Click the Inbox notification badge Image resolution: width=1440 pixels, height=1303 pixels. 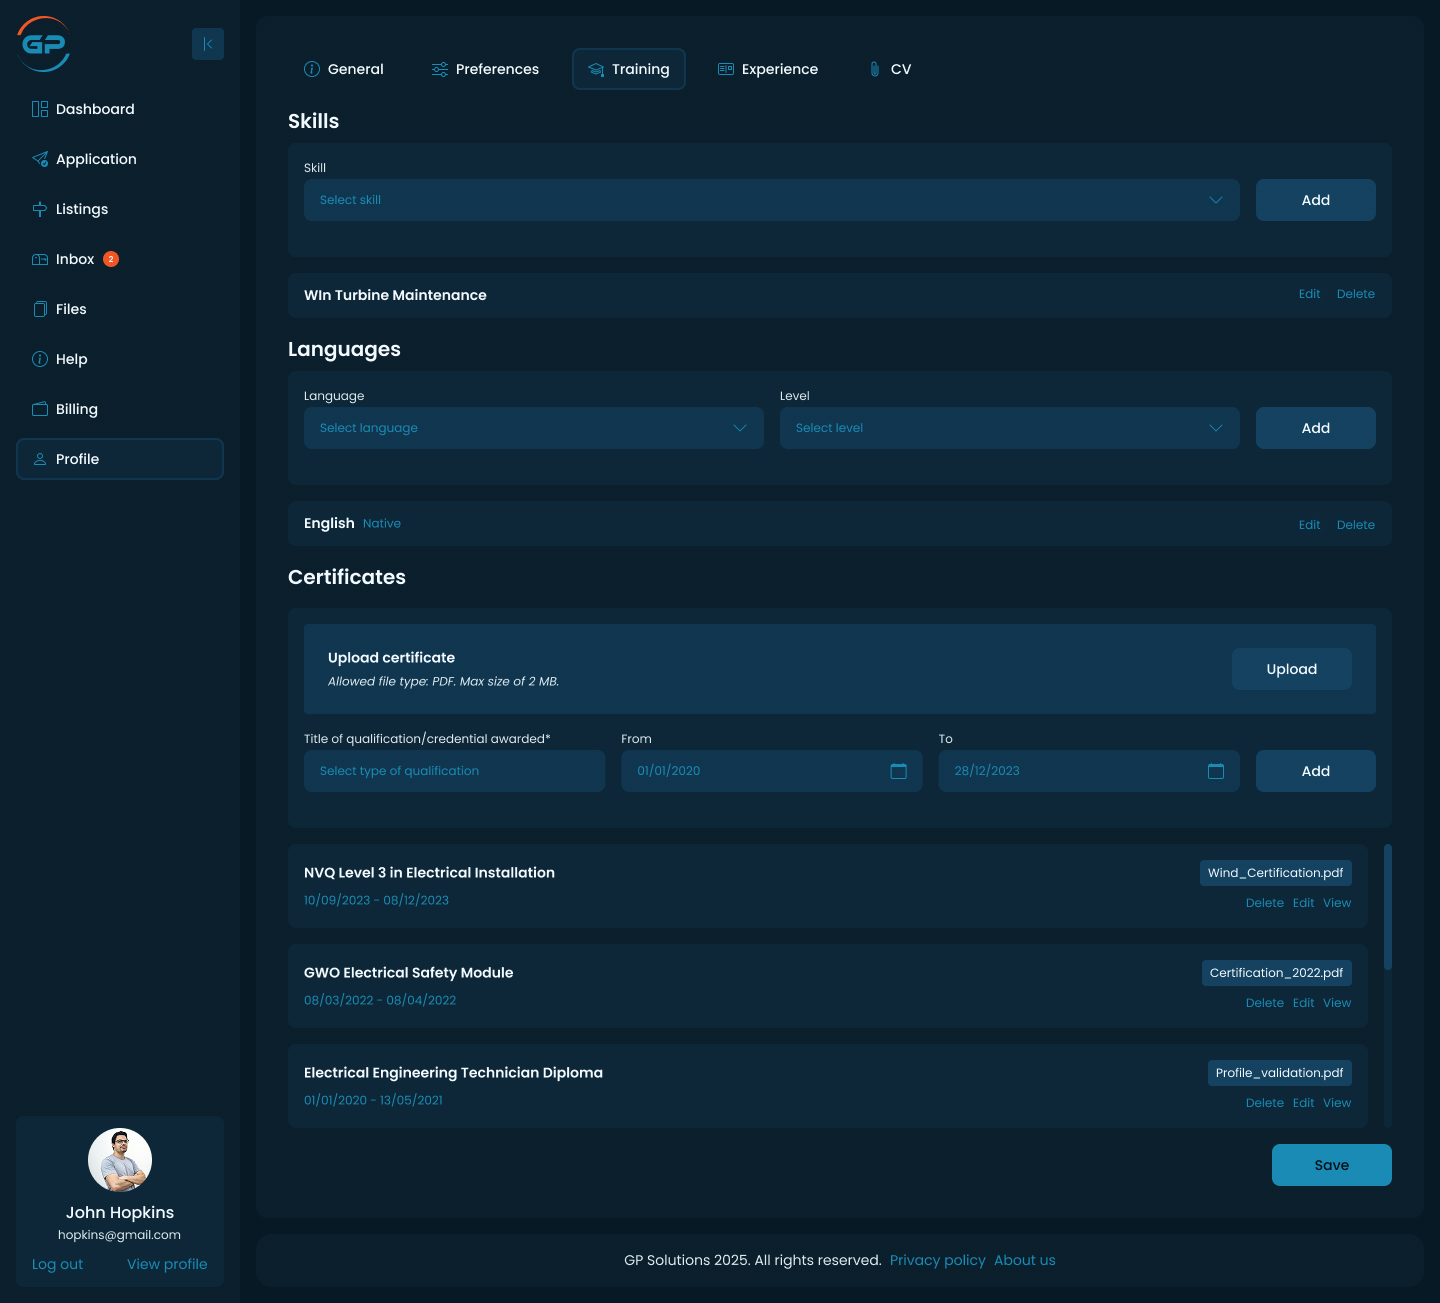click(x=111, y=259)
